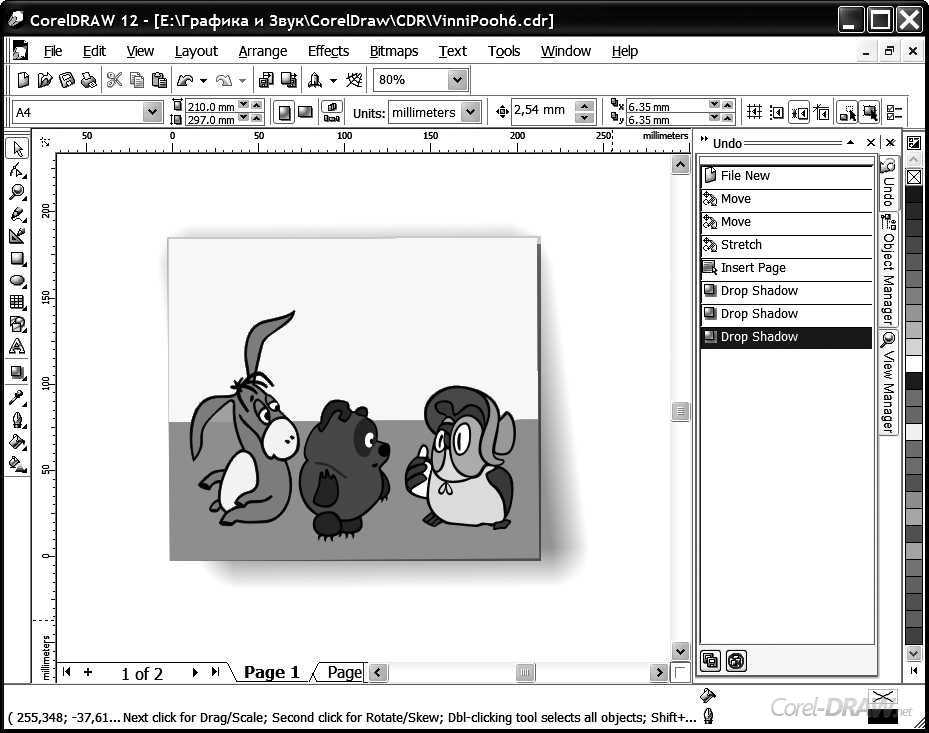Screen dimensions: 929x733
Task: Select the Smart Drawing tool
Action: (x=17, y=236)
